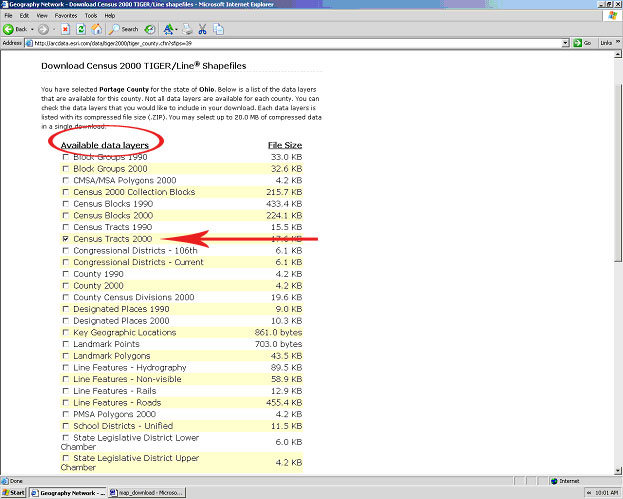Open the History clock icon

(x=150, y=29)
